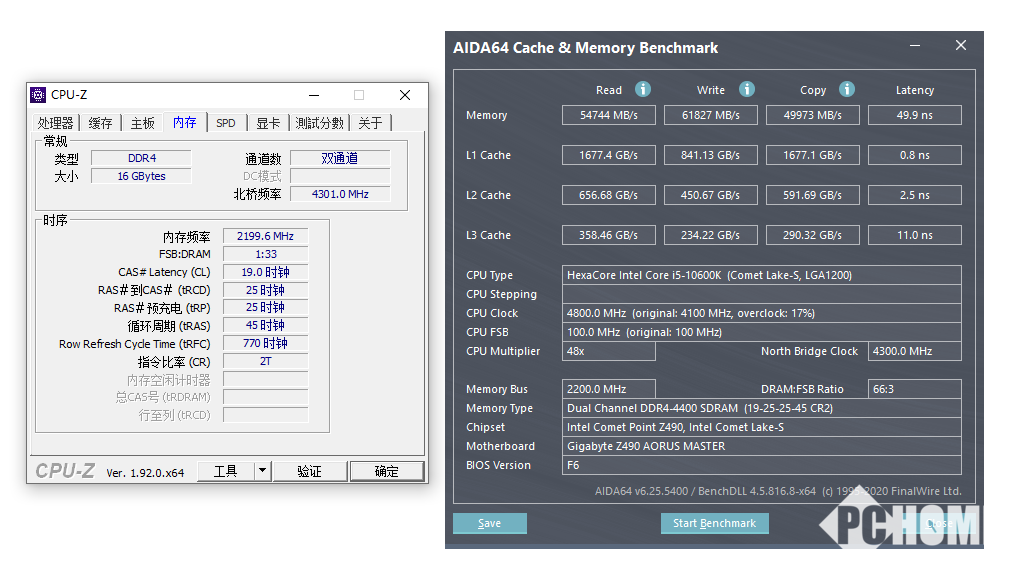Screen dimensions: 1017x583
Task: Open the 关于 tab
Action: click(x=371, y=123)
